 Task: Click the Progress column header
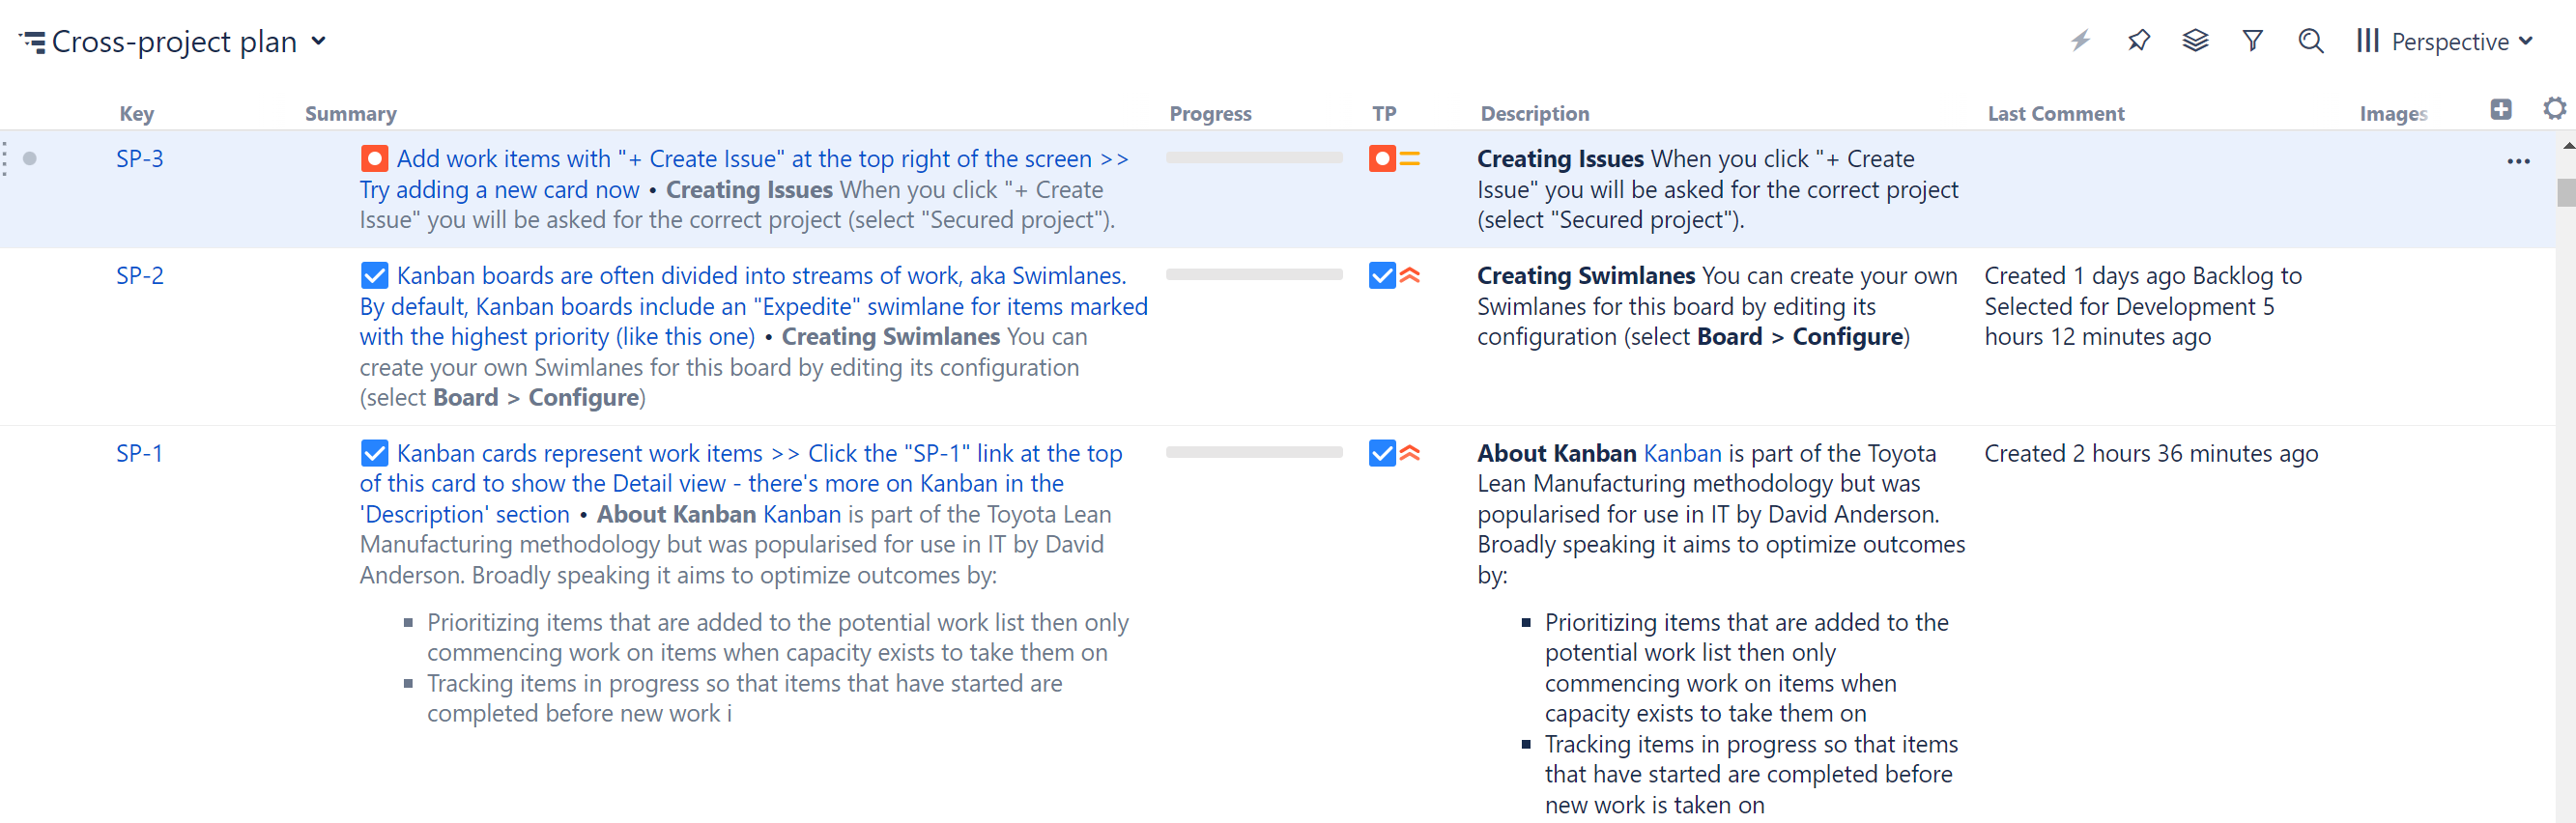(x=1210, y=114)
